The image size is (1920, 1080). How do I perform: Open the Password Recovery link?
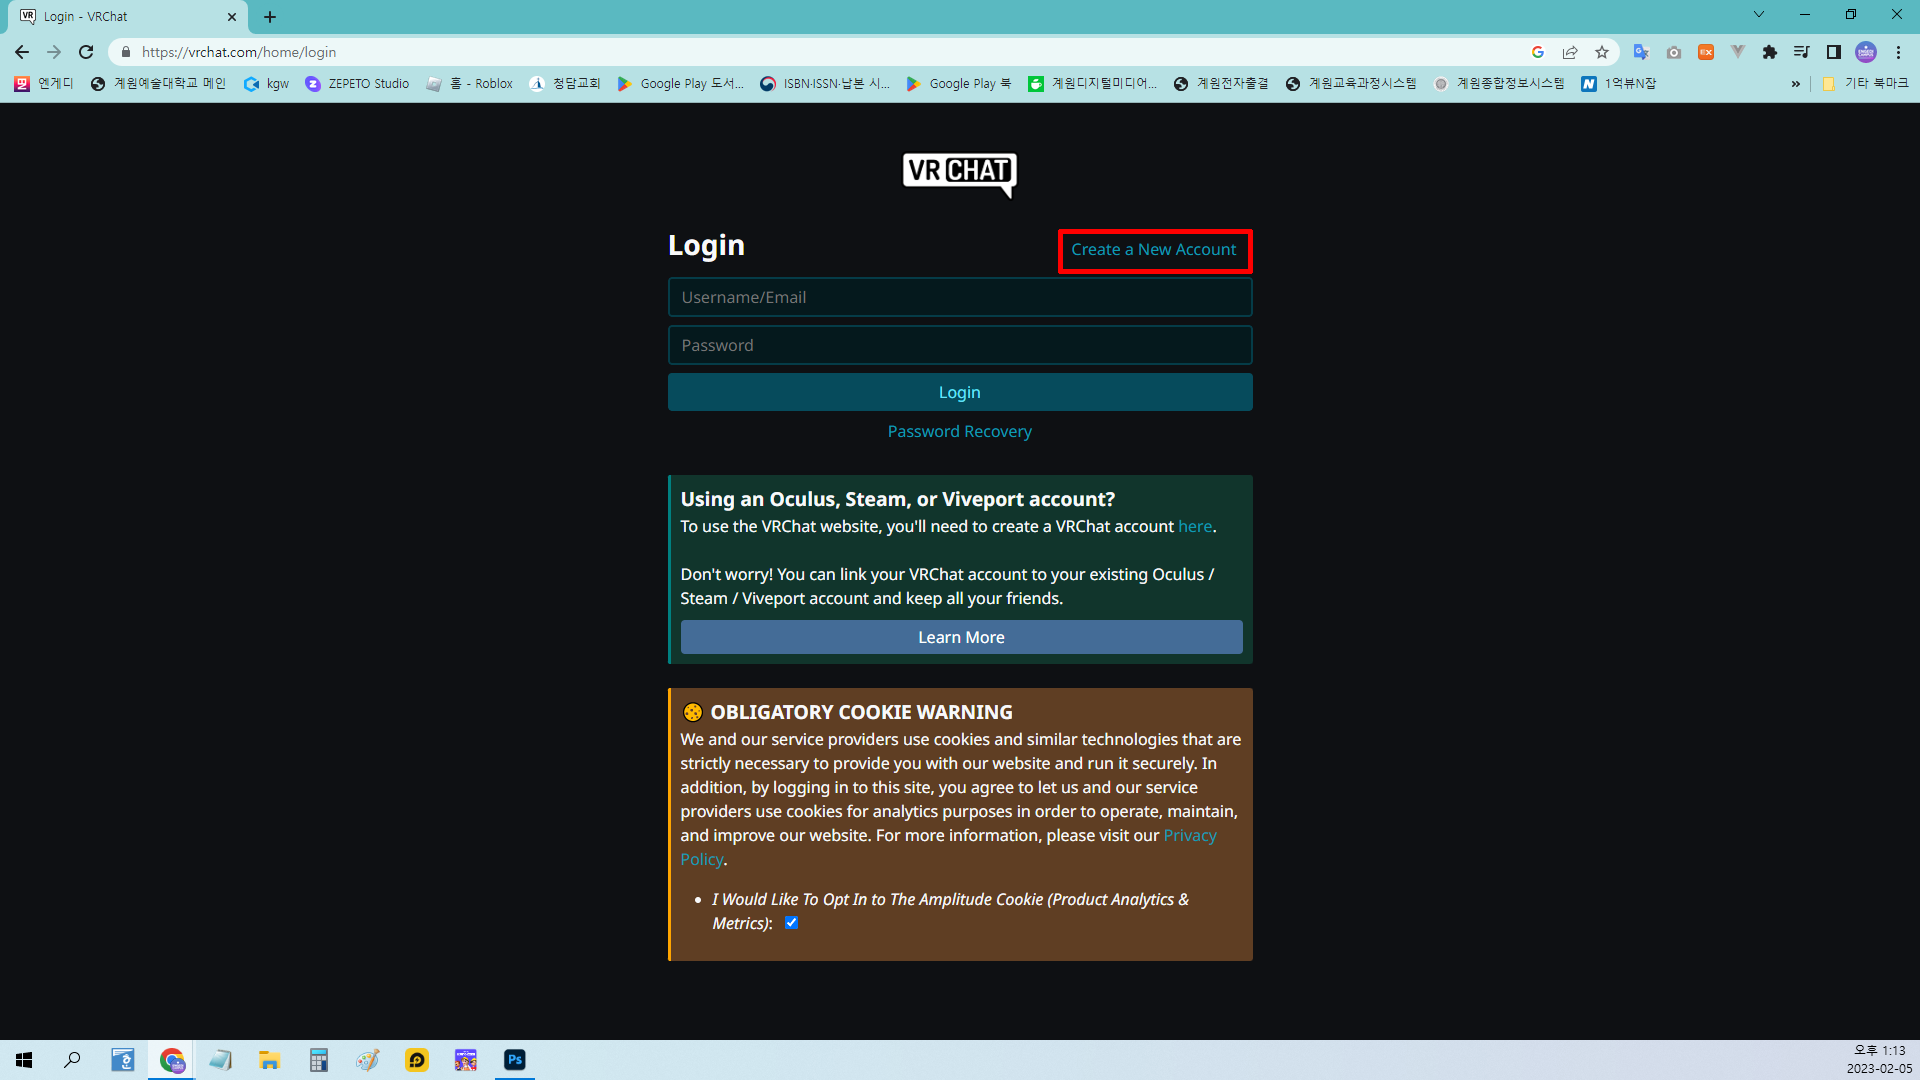click(x=959, y=432)
